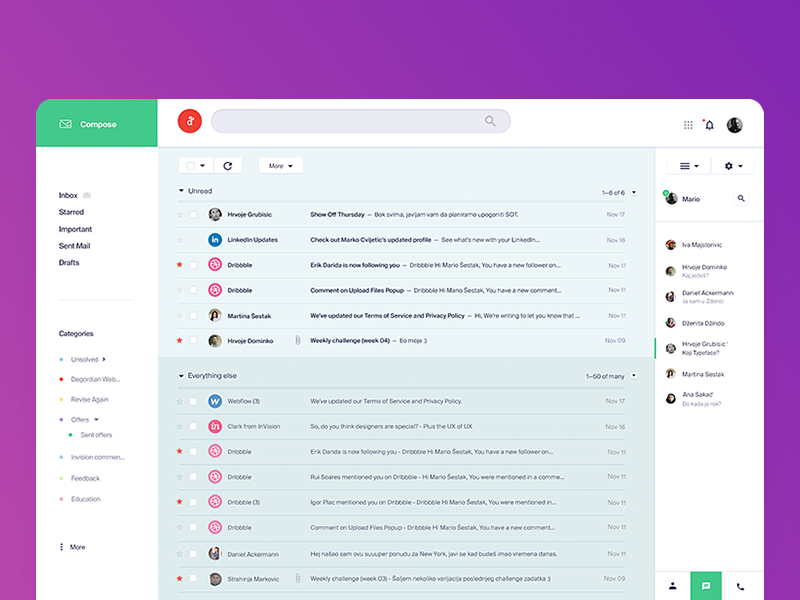This screenshot has height=600, width=800.
Task: Open the phone calls tab icon
Action: click(740, 586)
